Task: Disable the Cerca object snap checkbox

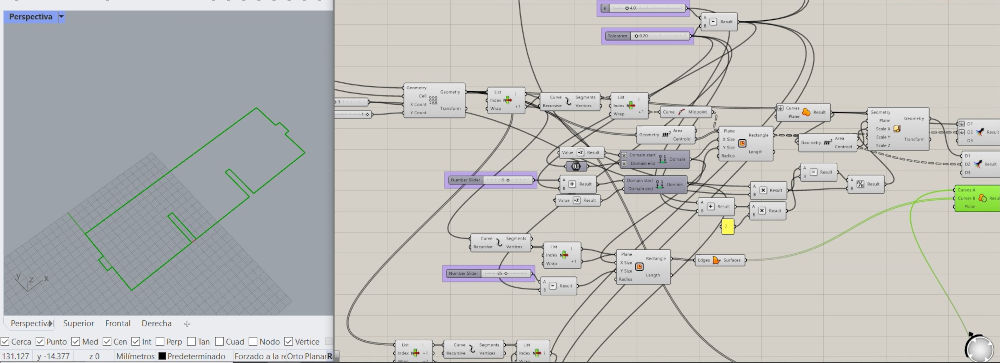Action: 6,341
